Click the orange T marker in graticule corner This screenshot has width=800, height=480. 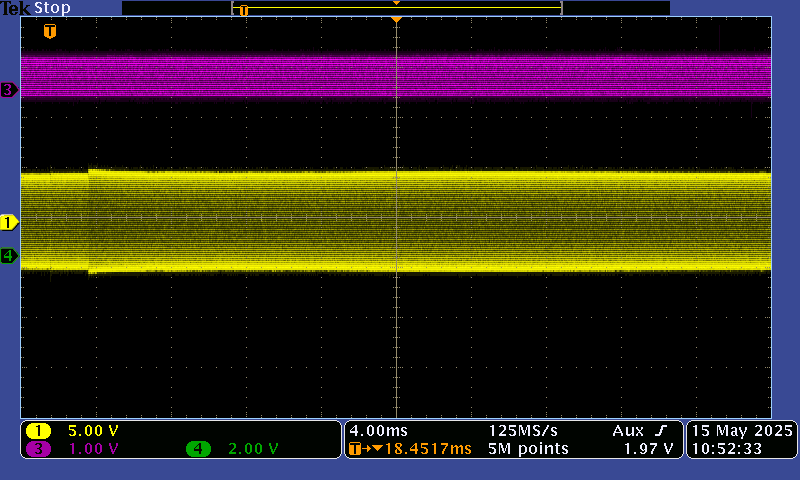click(x=50, y=32)
